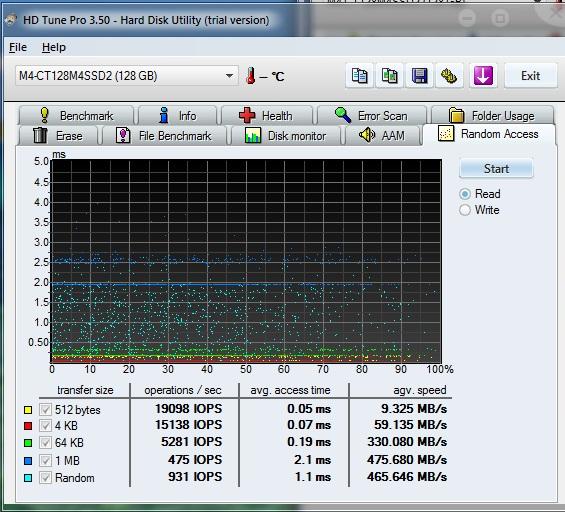This screenshot has width=565, height=512.
Task: Go to the Error Scan tab
Action: point(372,116)
